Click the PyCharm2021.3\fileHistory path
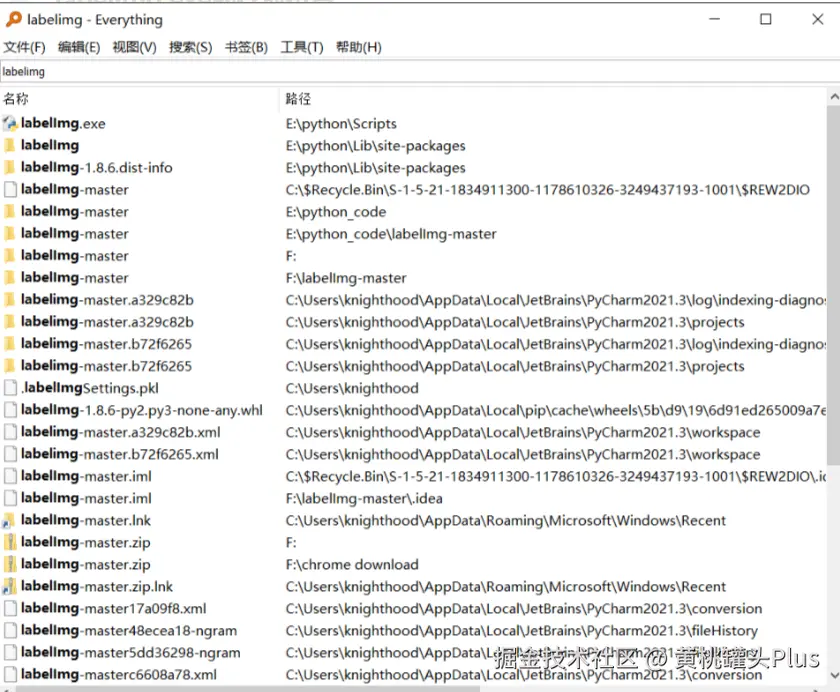This screenshot has width=840, height=692. (x=522, y=630)
